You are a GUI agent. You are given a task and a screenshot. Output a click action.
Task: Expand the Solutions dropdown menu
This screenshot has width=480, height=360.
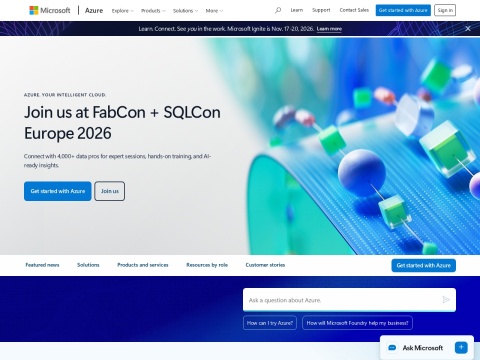point(185,11)
